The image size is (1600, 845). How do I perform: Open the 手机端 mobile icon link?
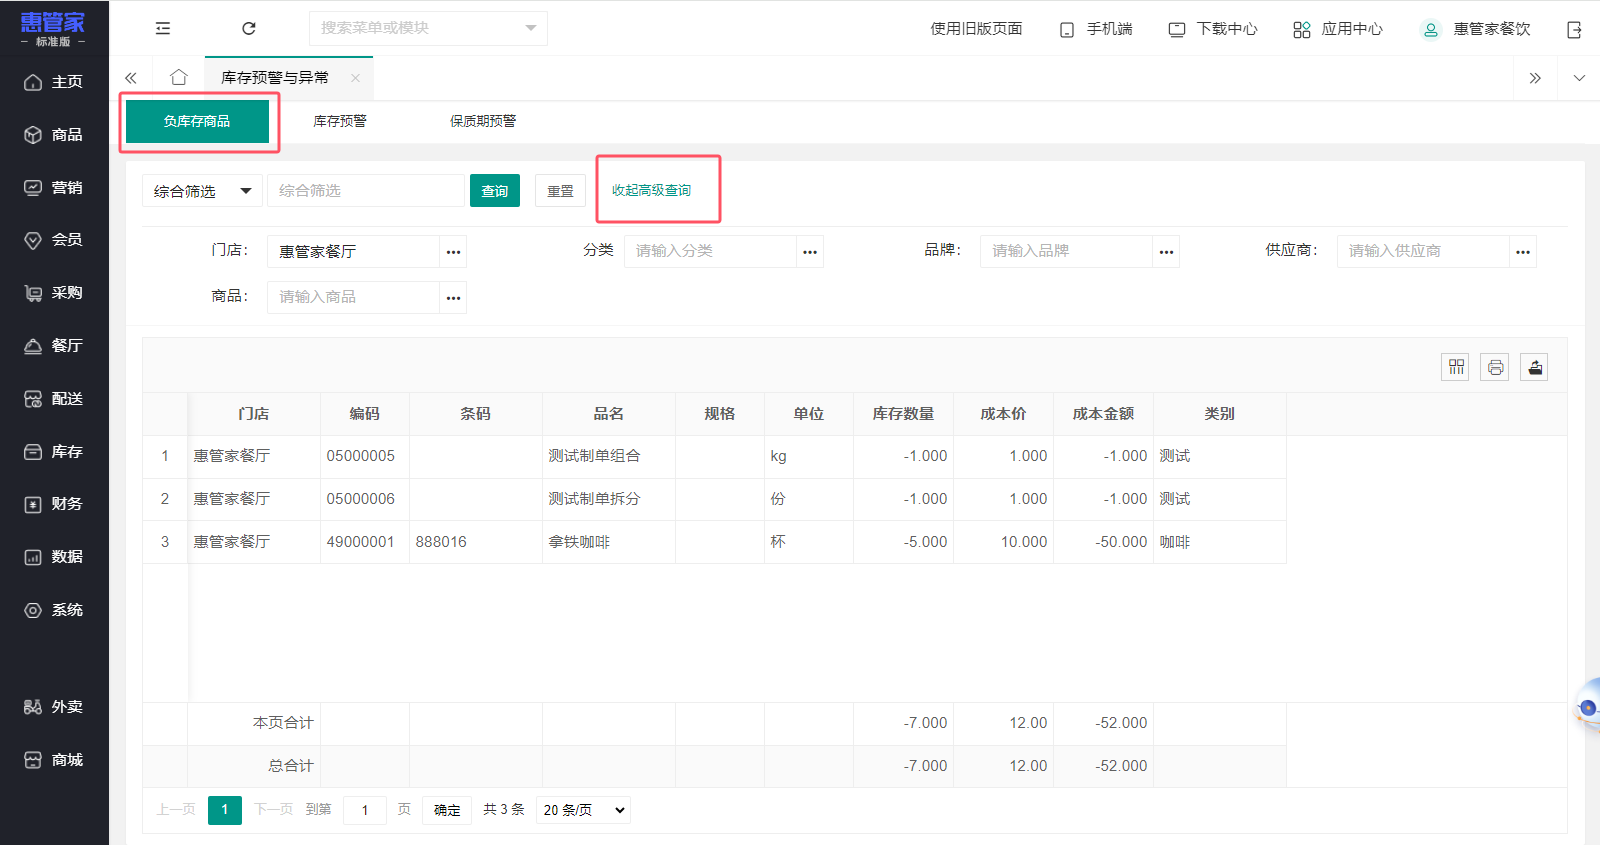(x=1096, y=29)
